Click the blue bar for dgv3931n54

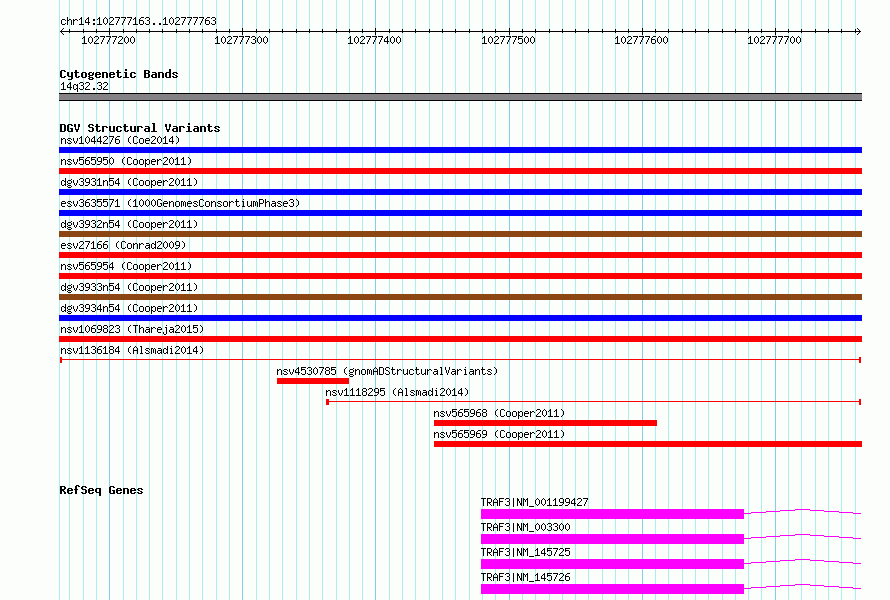pos(460,192)
